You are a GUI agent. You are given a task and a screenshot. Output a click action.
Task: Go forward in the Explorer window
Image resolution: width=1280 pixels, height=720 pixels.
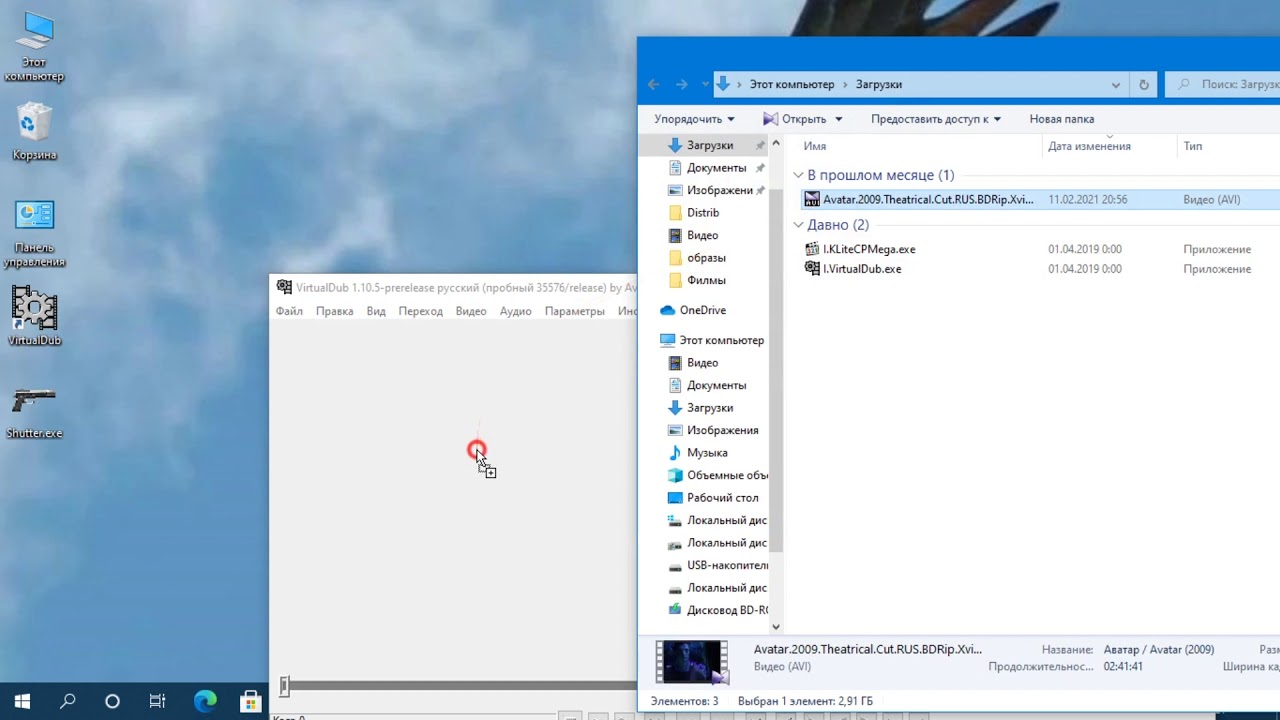682,85
